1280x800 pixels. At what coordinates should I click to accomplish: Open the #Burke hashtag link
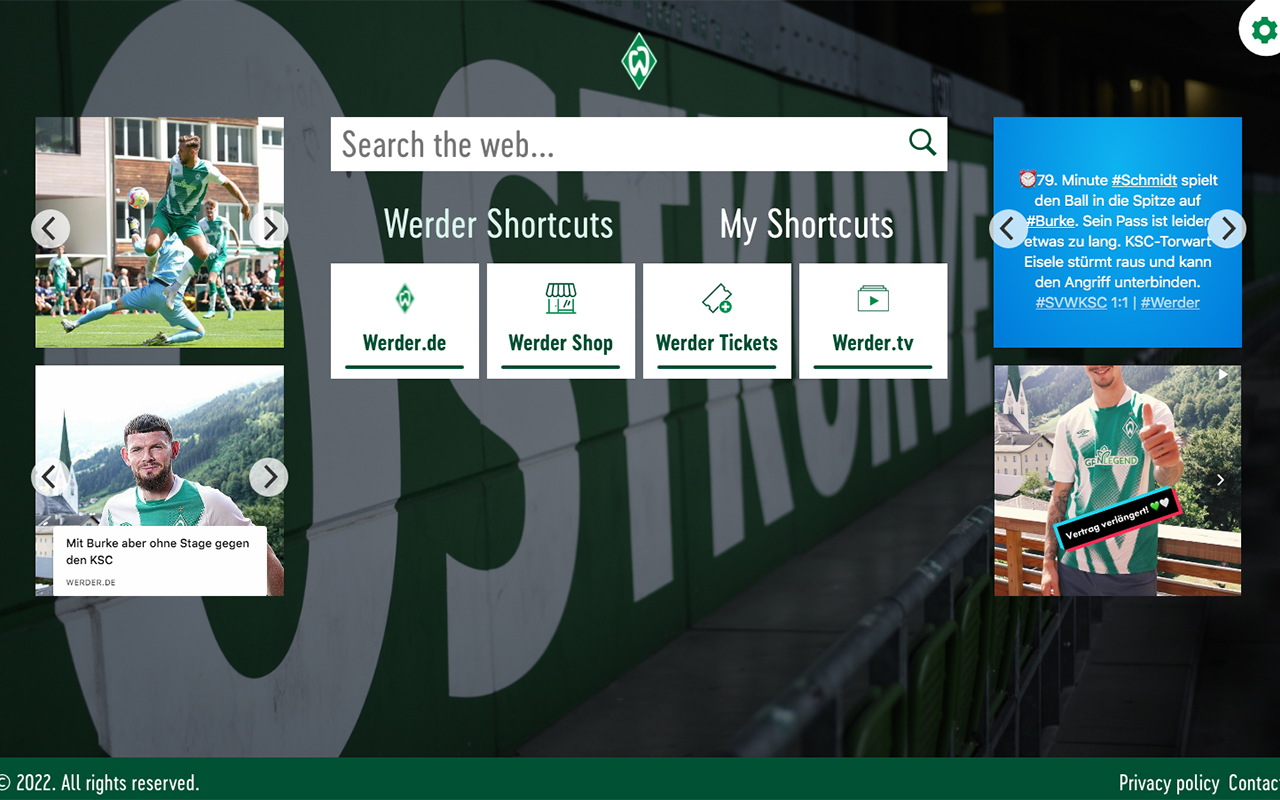click(x=1050, y=221)
